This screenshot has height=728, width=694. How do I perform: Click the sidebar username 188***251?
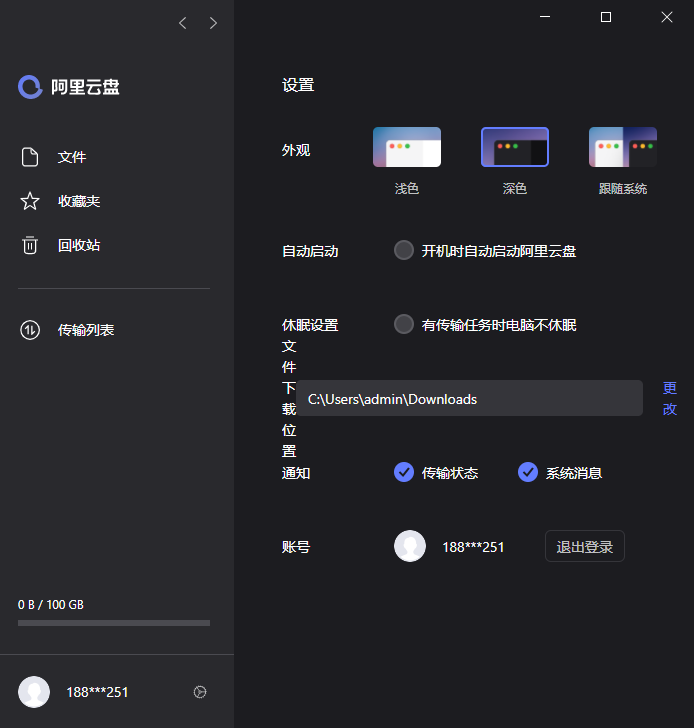[x=97, y=692]
